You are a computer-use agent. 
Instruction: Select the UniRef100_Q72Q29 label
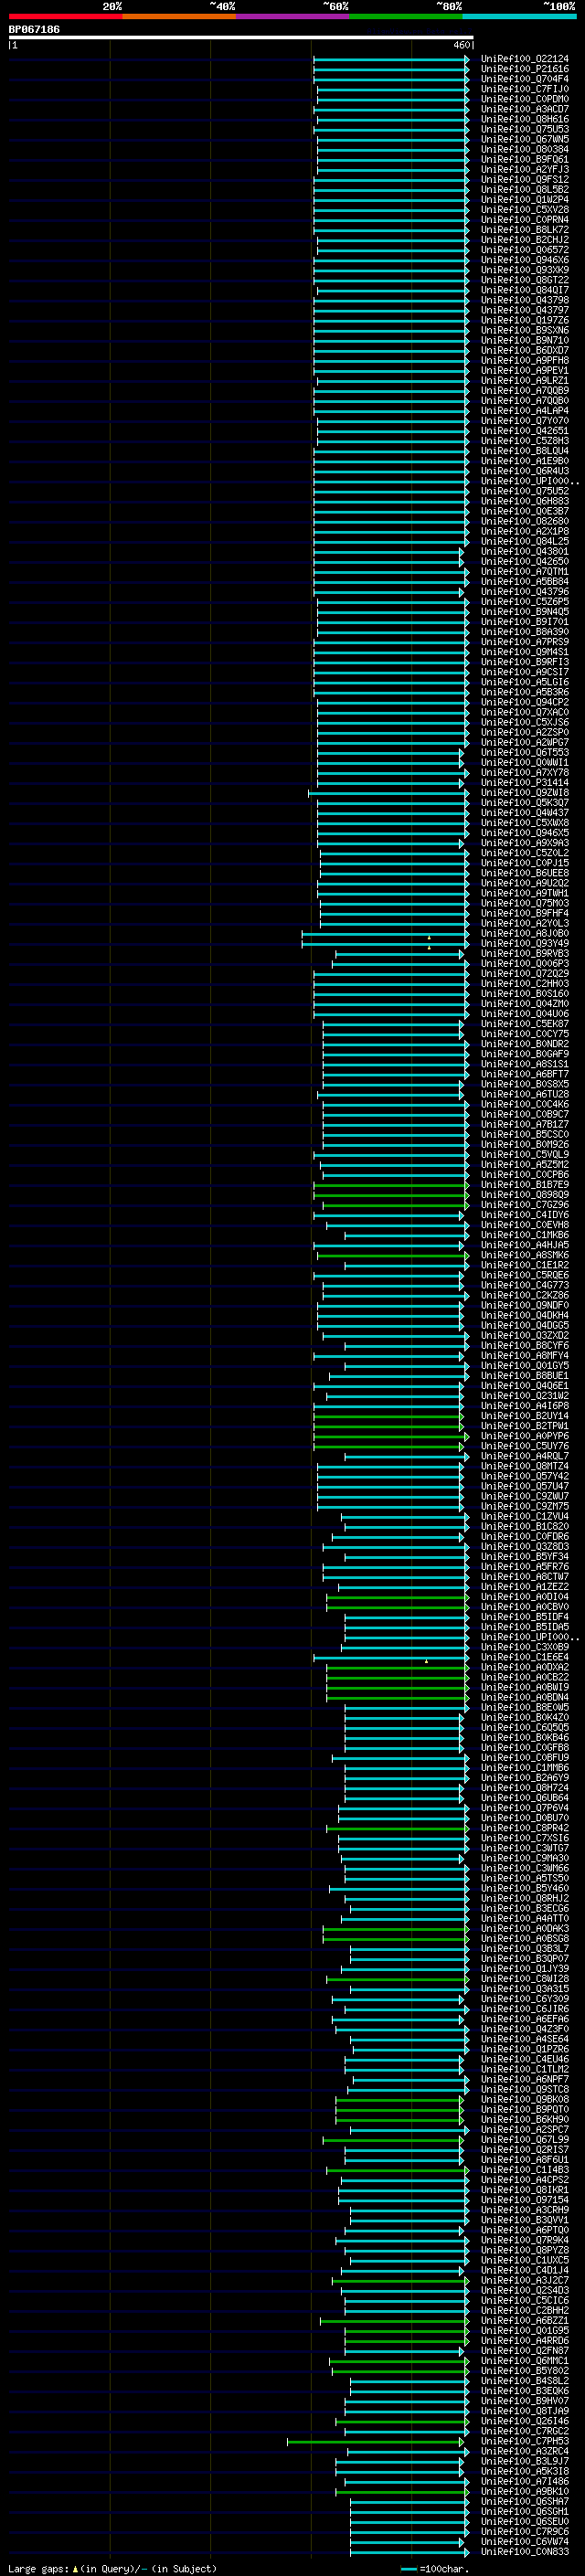pos(524,974)
